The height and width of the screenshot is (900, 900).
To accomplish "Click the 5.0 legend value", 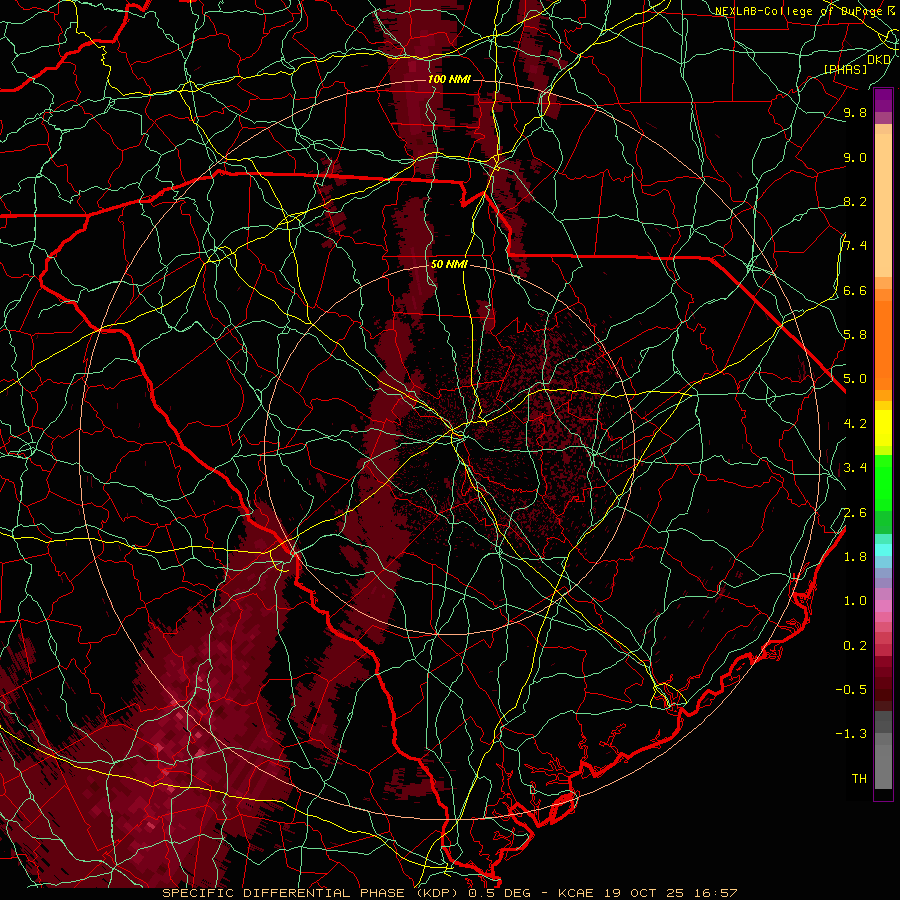I will pos(855,379).
